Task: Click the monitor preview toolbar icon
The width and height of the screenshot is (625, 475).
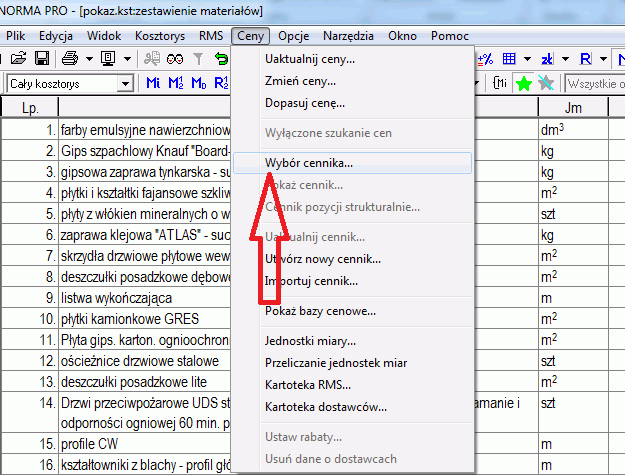Action: pyautogui.click(x=107, y=59)
